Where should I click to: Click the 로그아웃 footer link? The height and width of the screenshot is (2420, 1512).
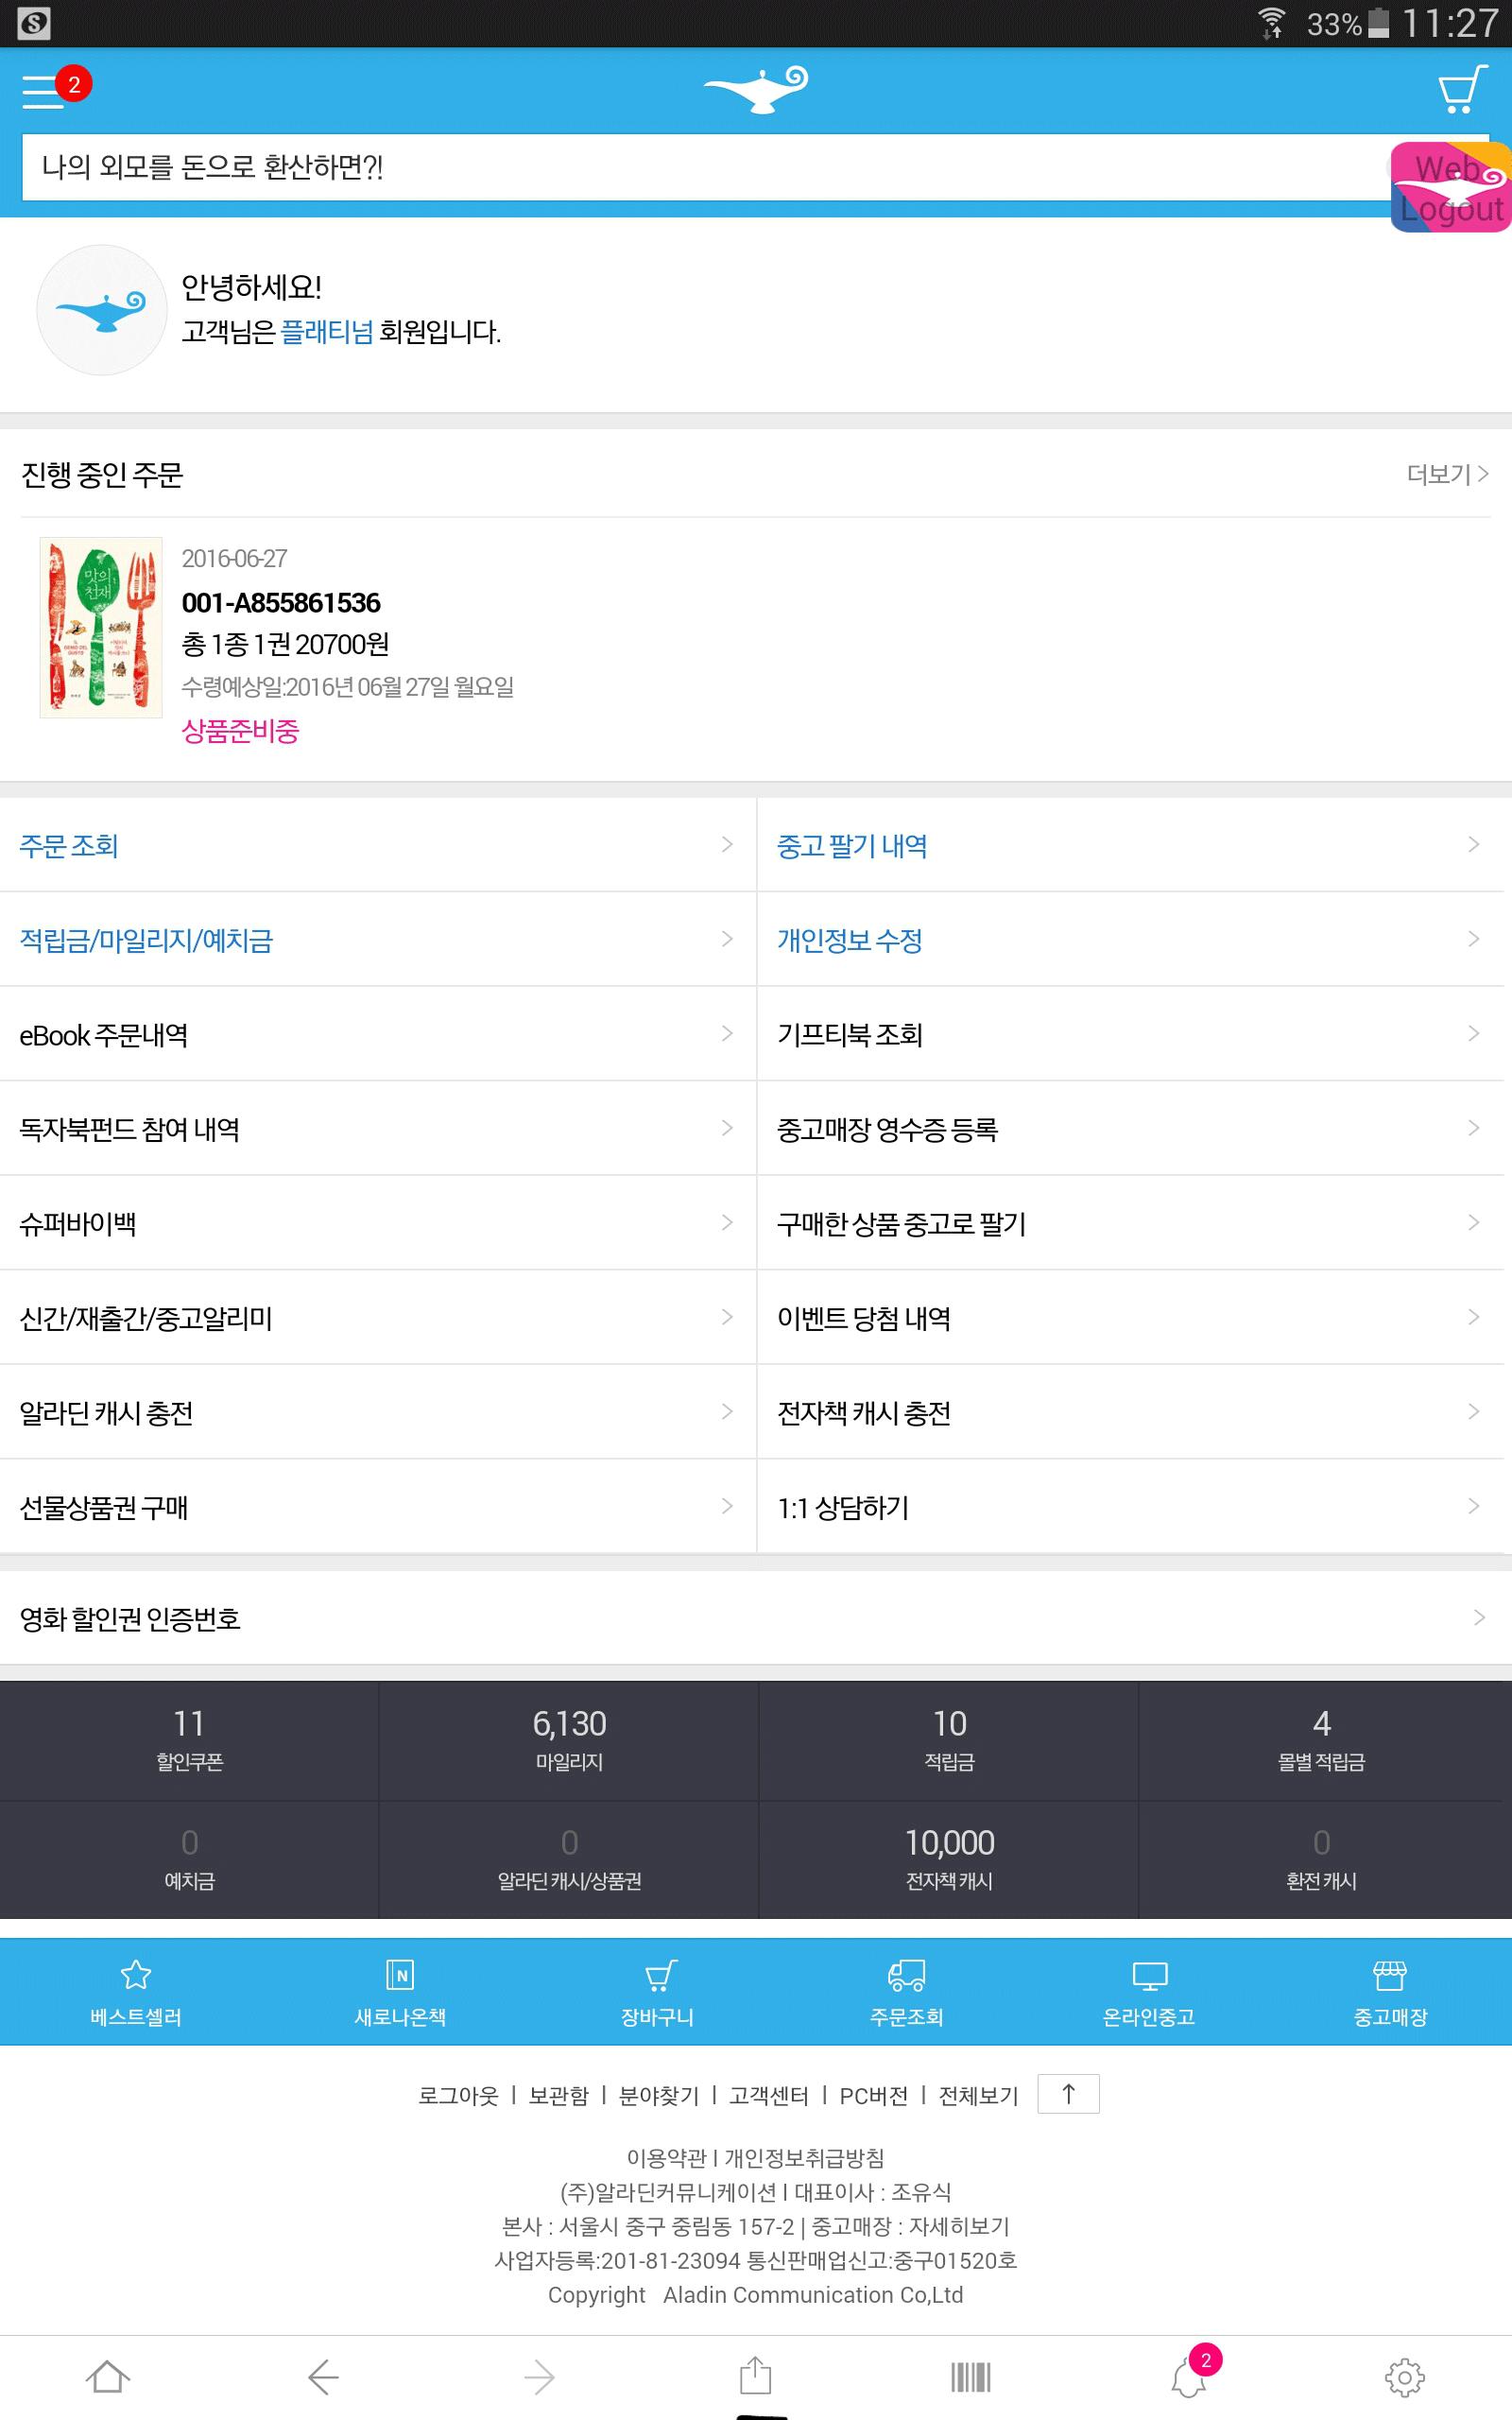458,2095
